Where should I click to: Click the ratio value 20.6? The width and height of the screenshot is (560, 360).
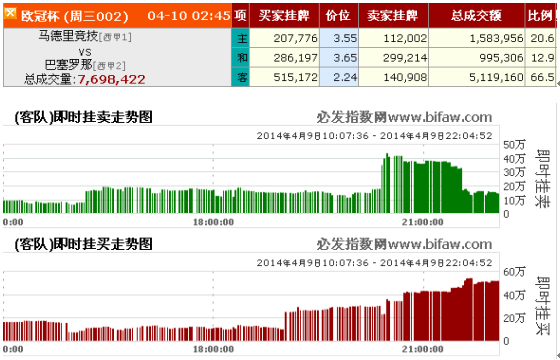pos(542,38)
